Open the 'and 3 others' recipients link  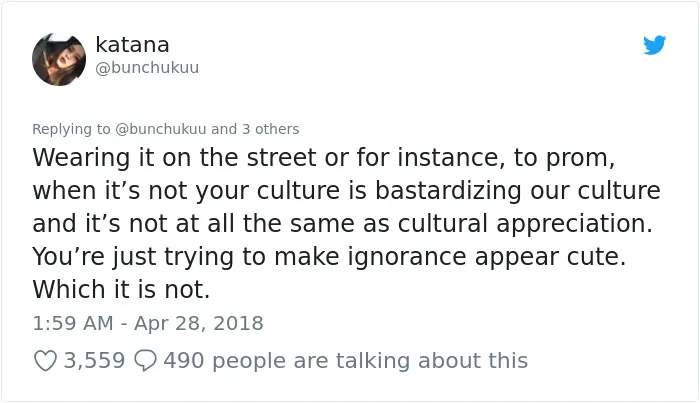(255, 129)
